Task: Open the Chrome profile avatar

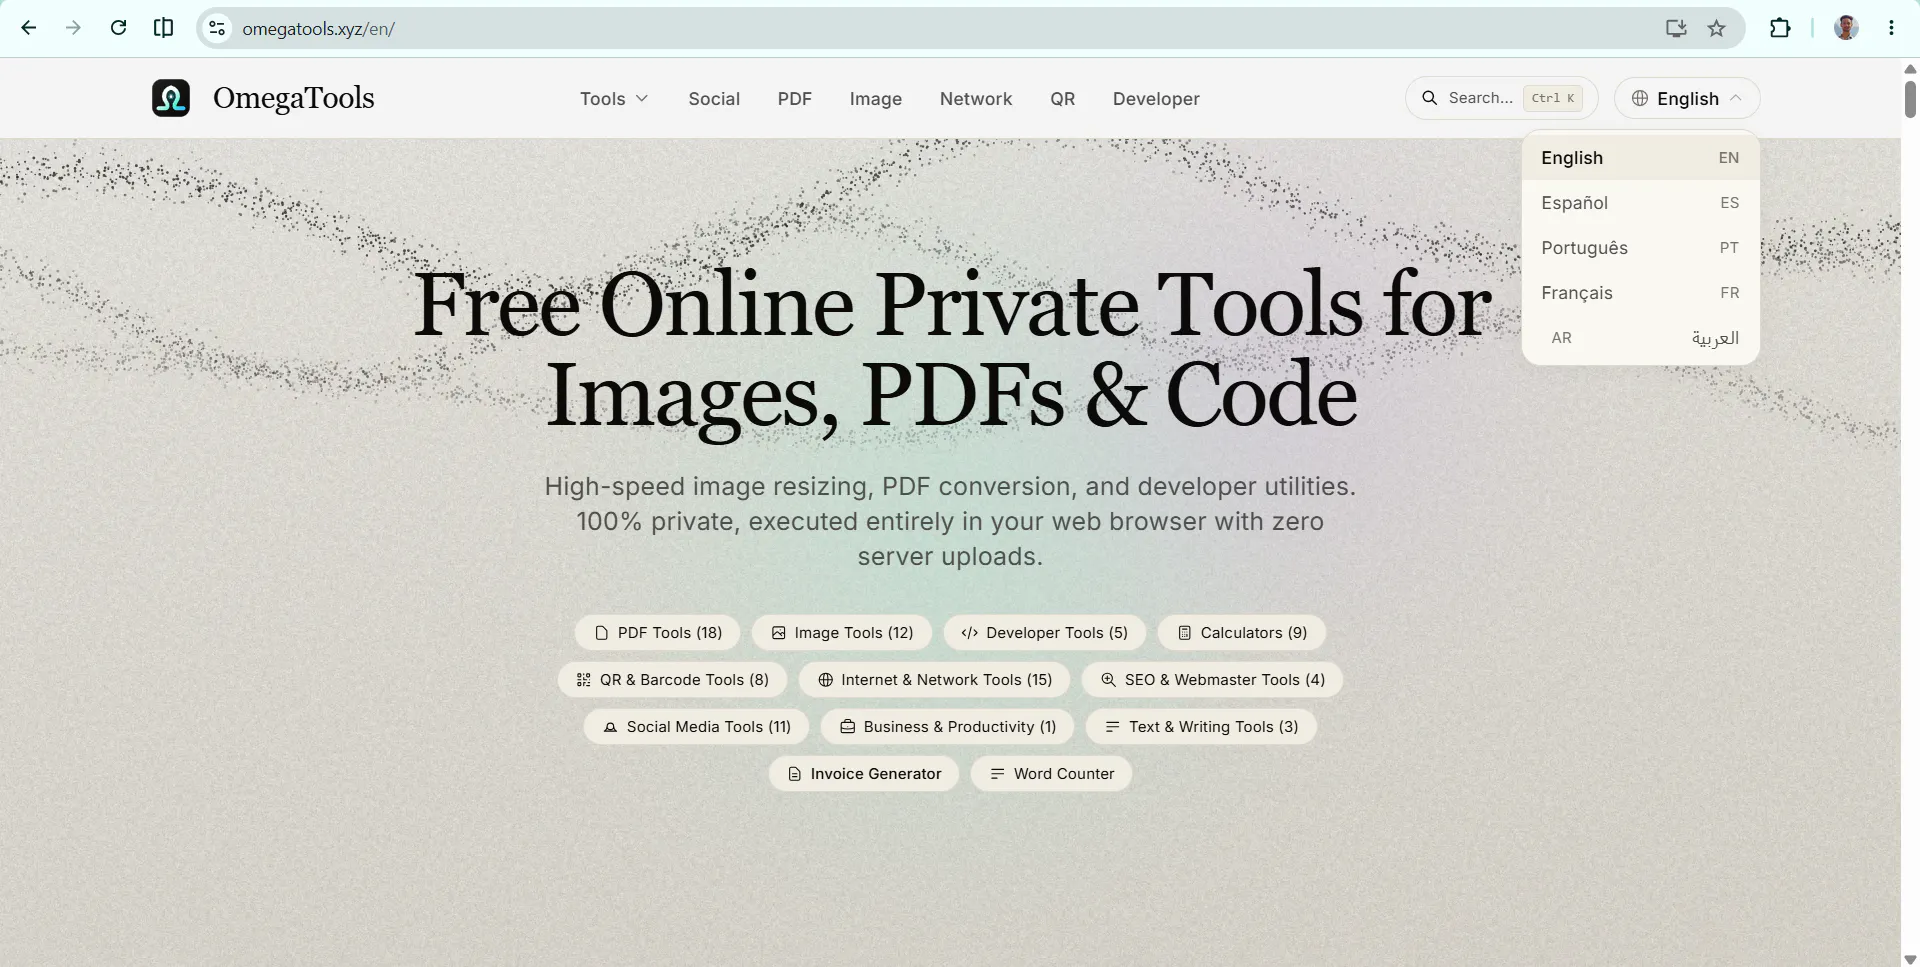Action: click(1846, 28)
